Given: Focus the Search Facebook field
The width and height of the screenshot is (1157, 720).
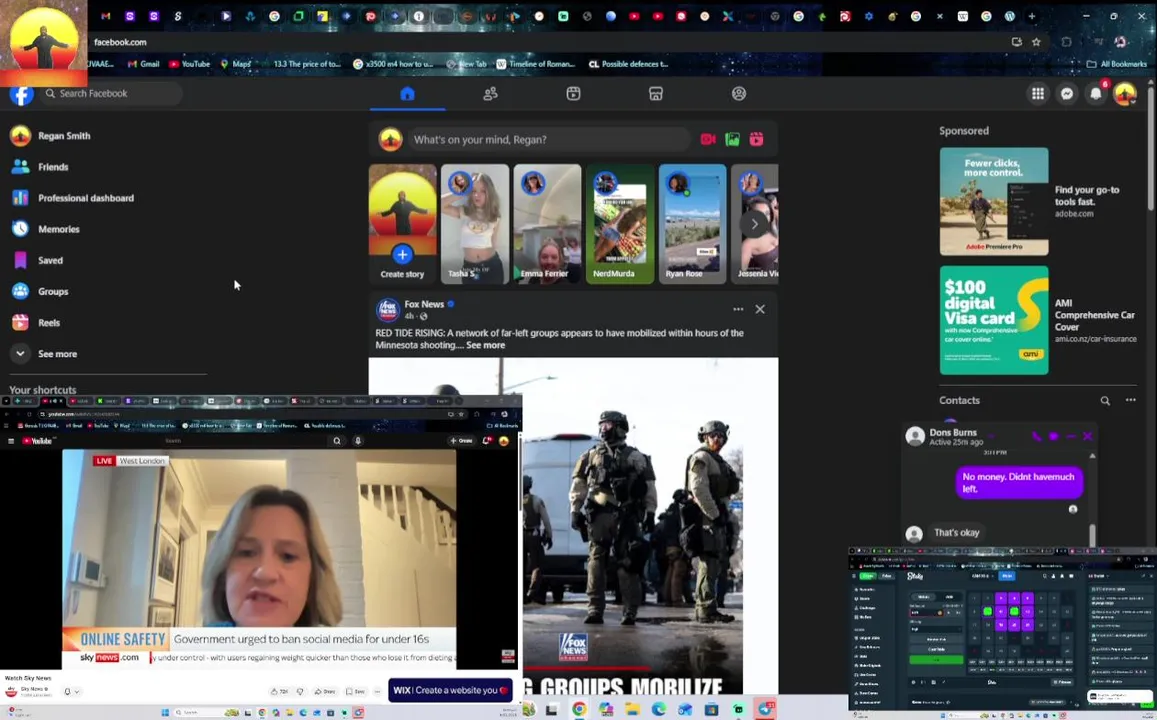Looking at the screenshot, I should coord(111,94).
